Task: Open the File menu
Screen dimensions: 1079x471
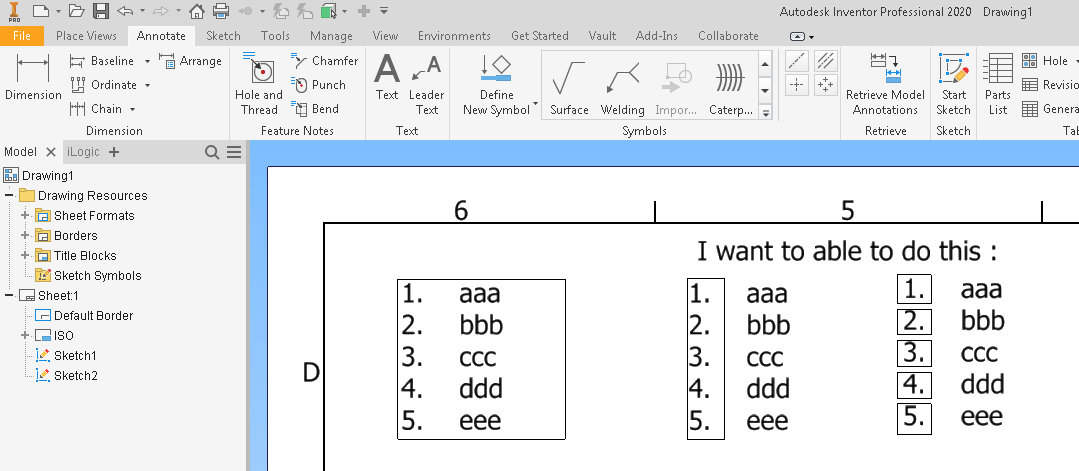Action: pos(22,36)
